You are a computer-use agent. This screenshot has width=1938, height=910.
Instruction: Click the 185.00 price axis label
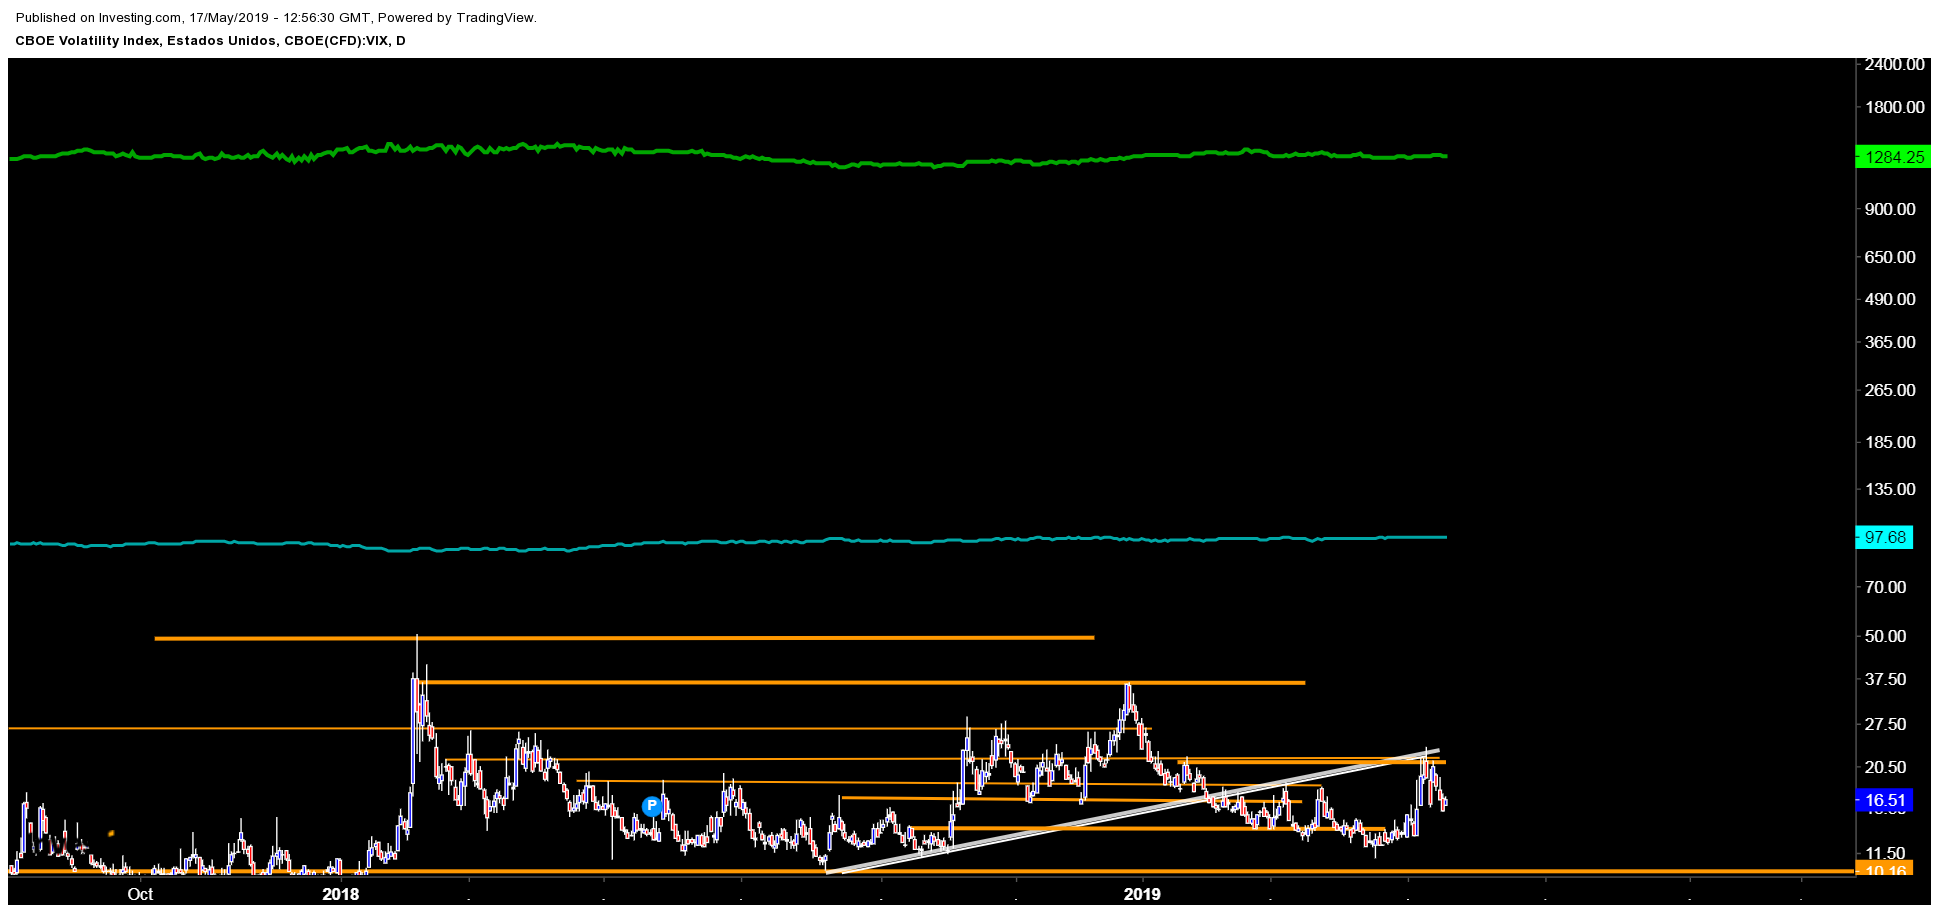[1890, 442]
